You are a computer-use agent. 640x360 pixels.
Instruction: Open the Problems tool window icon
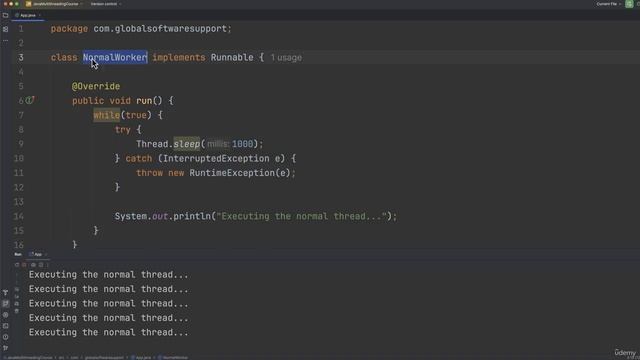pyautogui.click(x=5, y=337)
